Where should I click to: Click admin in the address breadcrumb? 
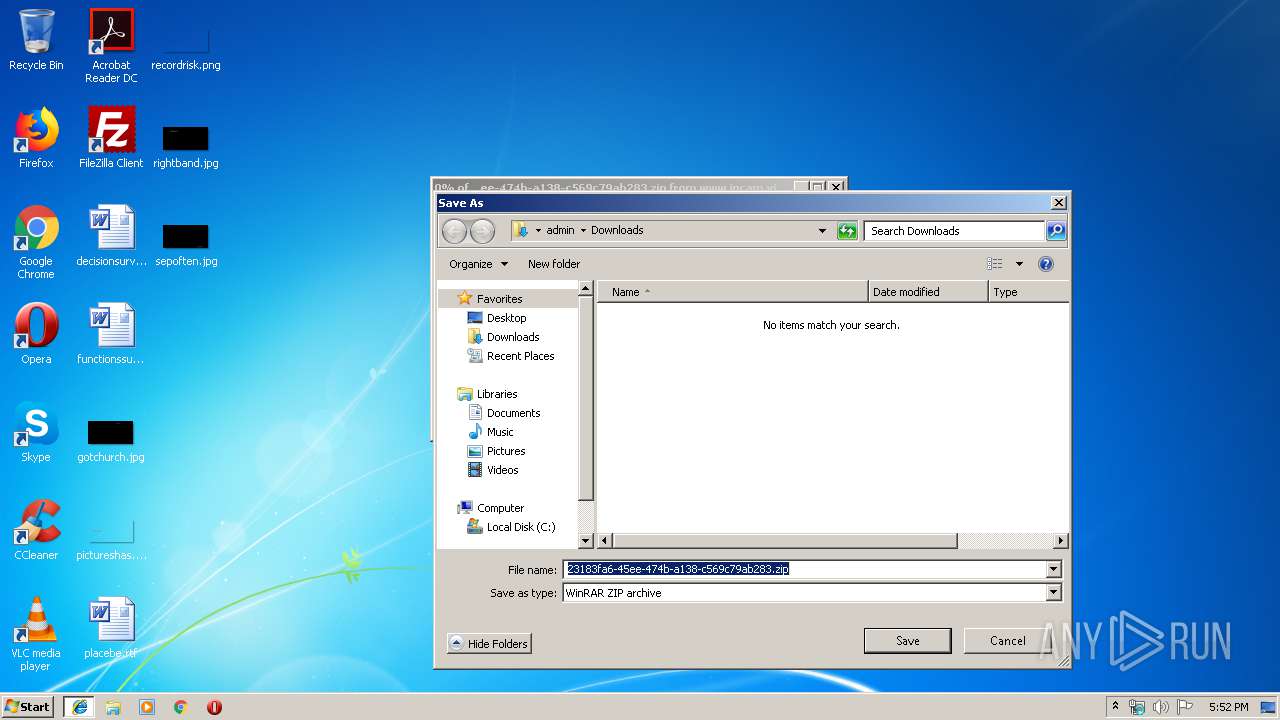tap(560, 230)
